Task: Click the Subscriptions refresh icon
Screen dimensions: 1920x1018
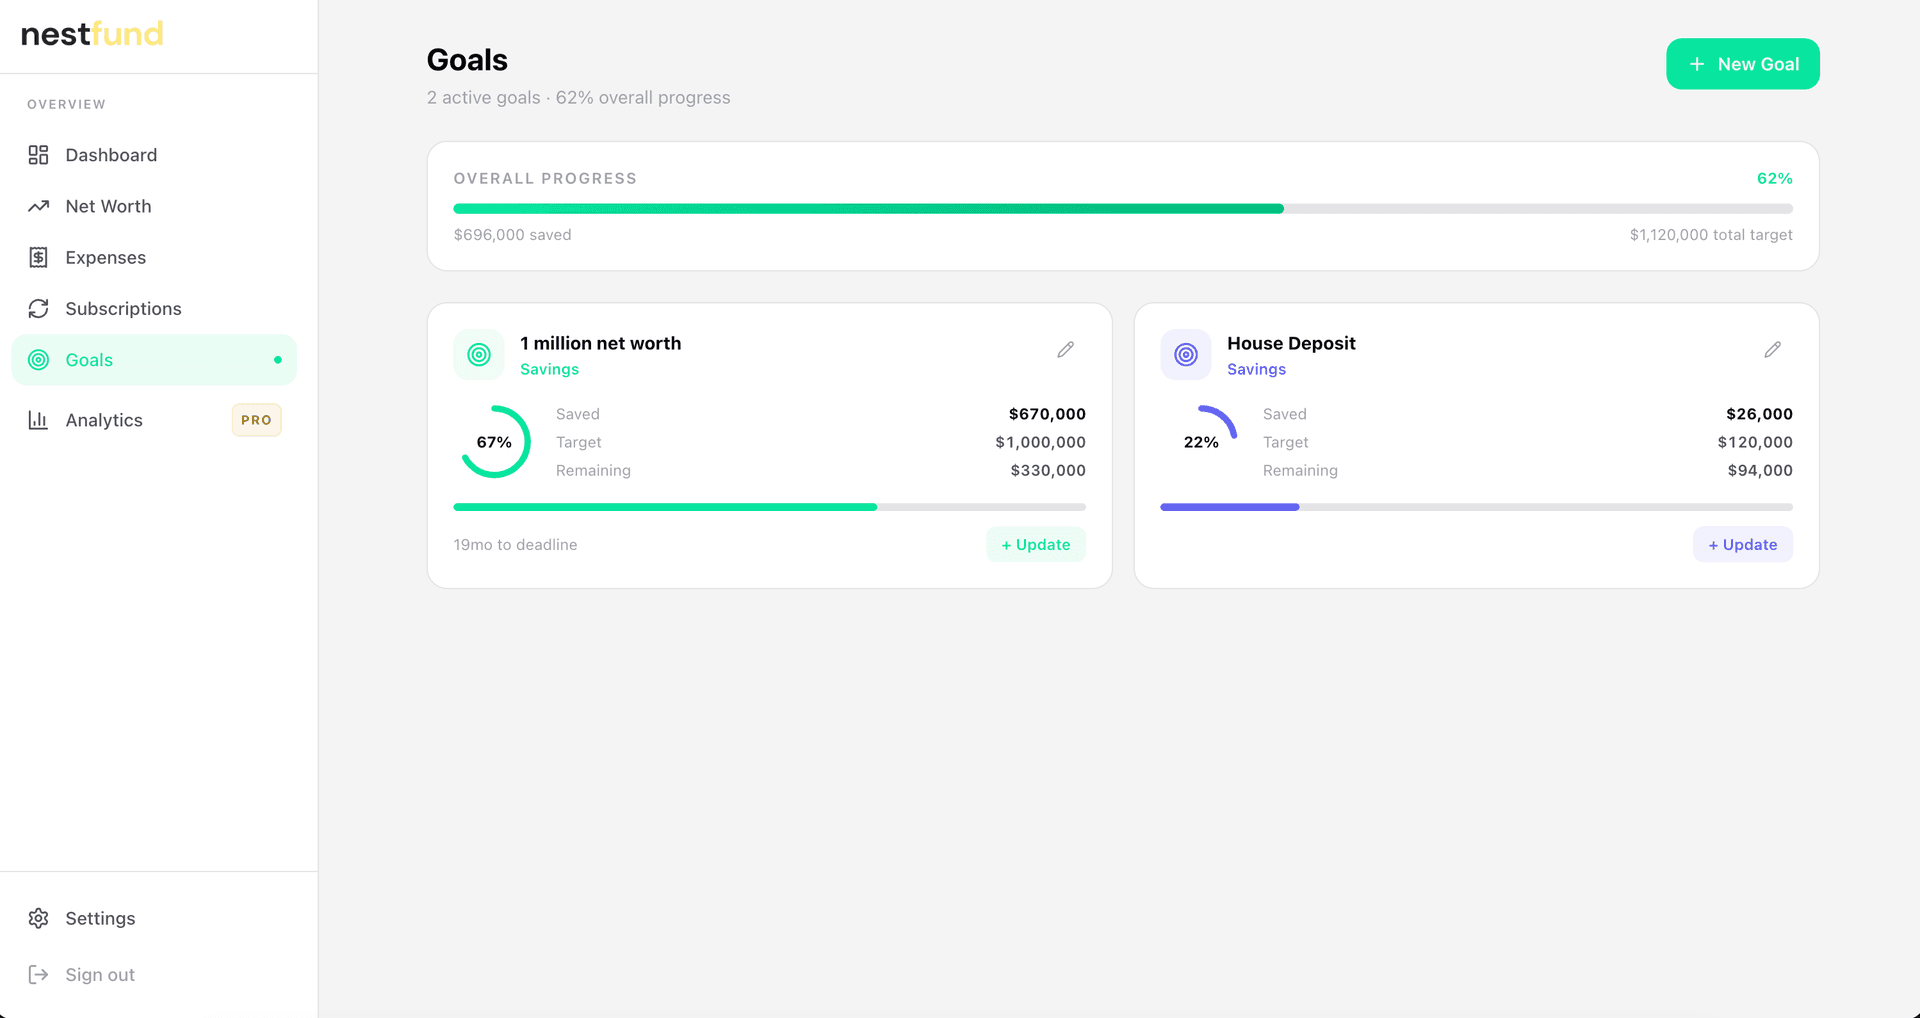Action: tap(38, 308)
